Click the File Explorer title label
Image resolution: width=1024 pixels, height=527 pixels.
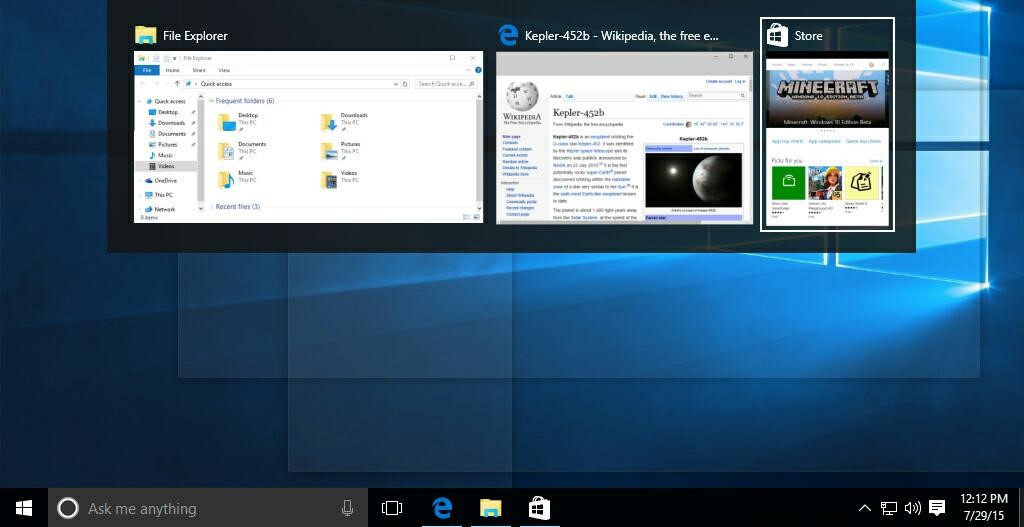(195, 36)
